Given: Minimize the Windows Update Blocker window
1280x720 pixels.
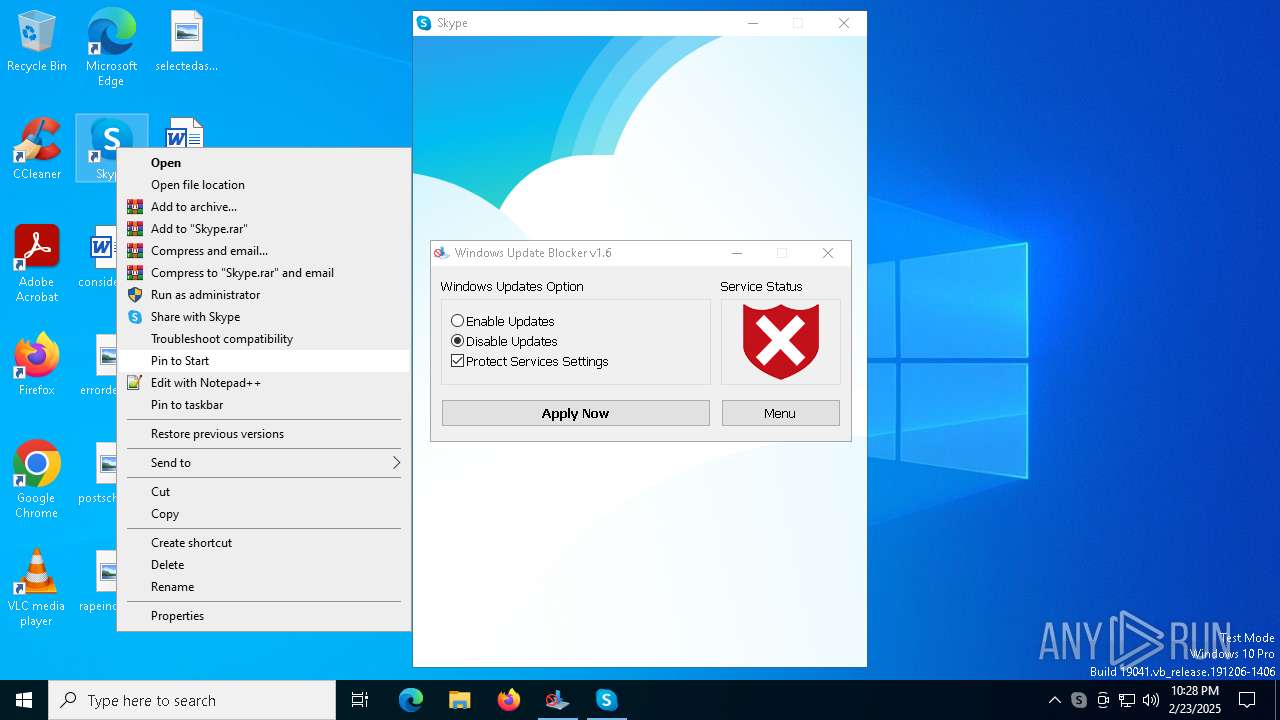Looking at the screenshot, I should pos(737,253).
